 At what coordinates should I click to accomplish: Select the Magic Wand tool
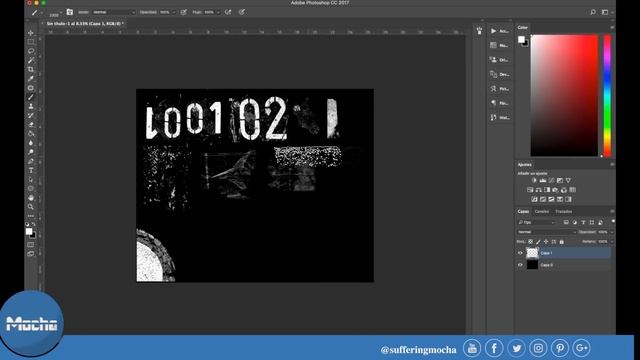pyautogui.click(x=31, y=60)
